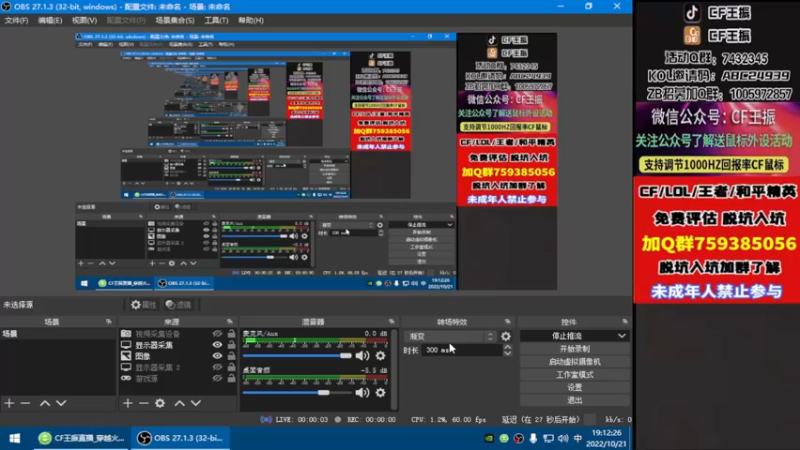800x450 pixels.
Task: Add a new source with the plus icon in the 来源 panel
Action: [x=128, y=403]
